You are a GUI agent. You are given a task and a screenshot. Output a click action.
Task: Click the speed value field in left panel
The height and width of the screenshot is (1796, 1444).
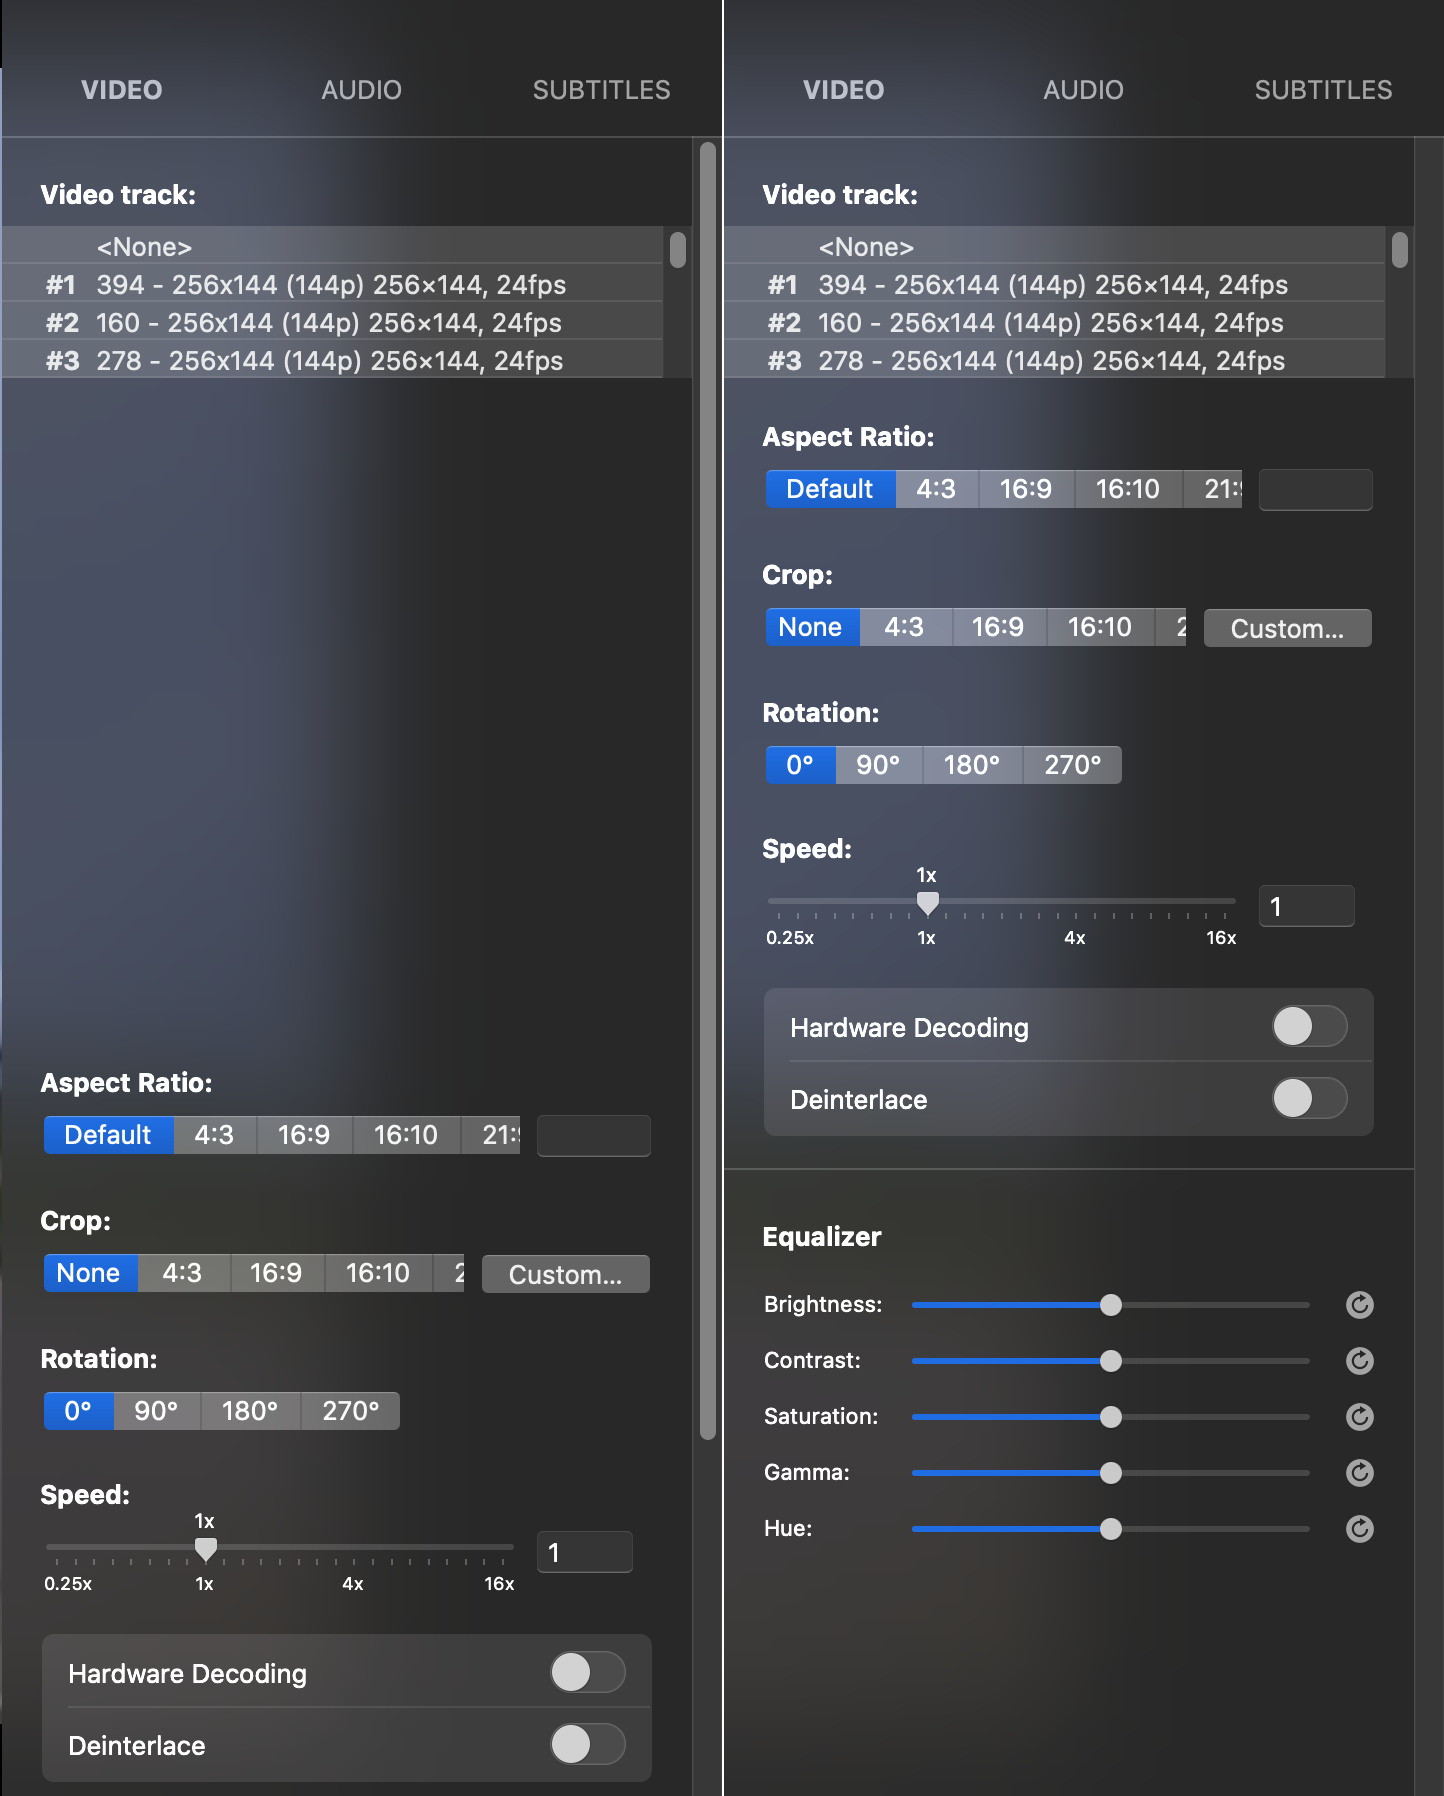coord(585,1552)
